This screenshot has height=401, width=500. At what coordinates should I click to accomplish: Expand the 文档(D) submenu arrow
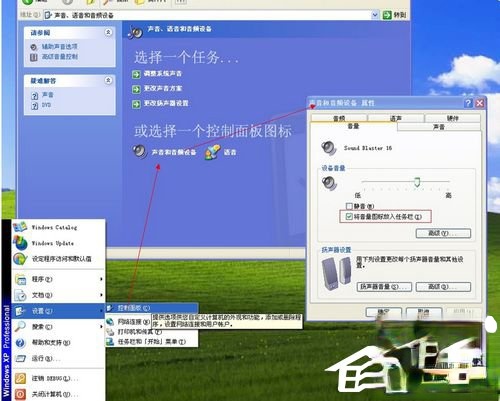[x=101, y=295]
